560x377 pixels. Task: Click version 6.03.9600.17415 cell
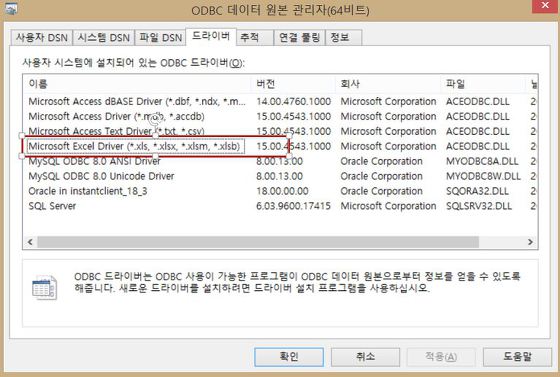coord(294,206)
